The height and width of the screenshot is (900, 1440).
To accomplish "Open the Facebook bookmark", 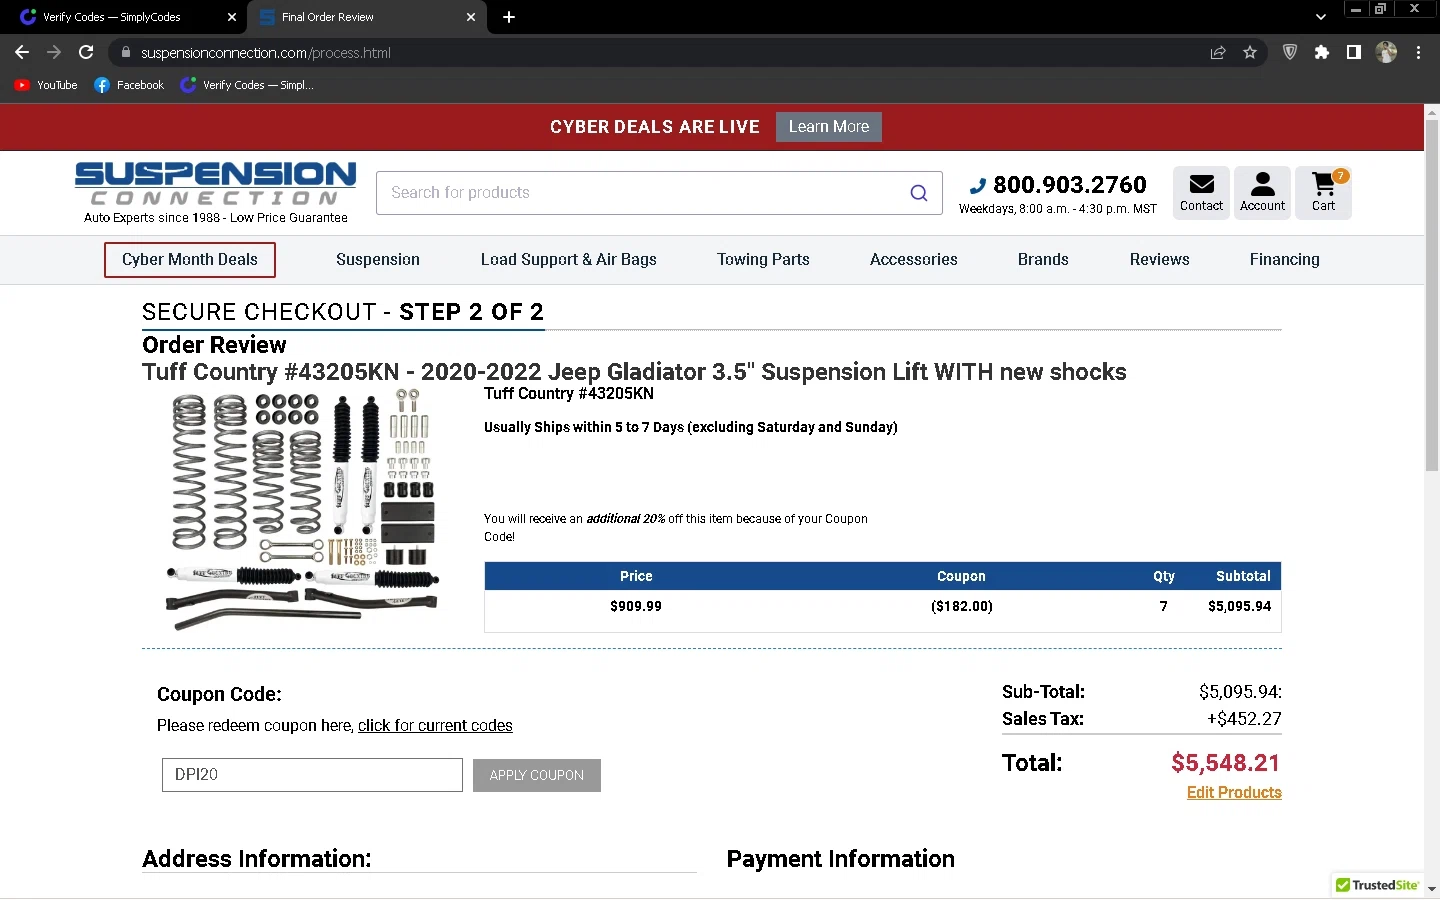I will pos(129,85).
